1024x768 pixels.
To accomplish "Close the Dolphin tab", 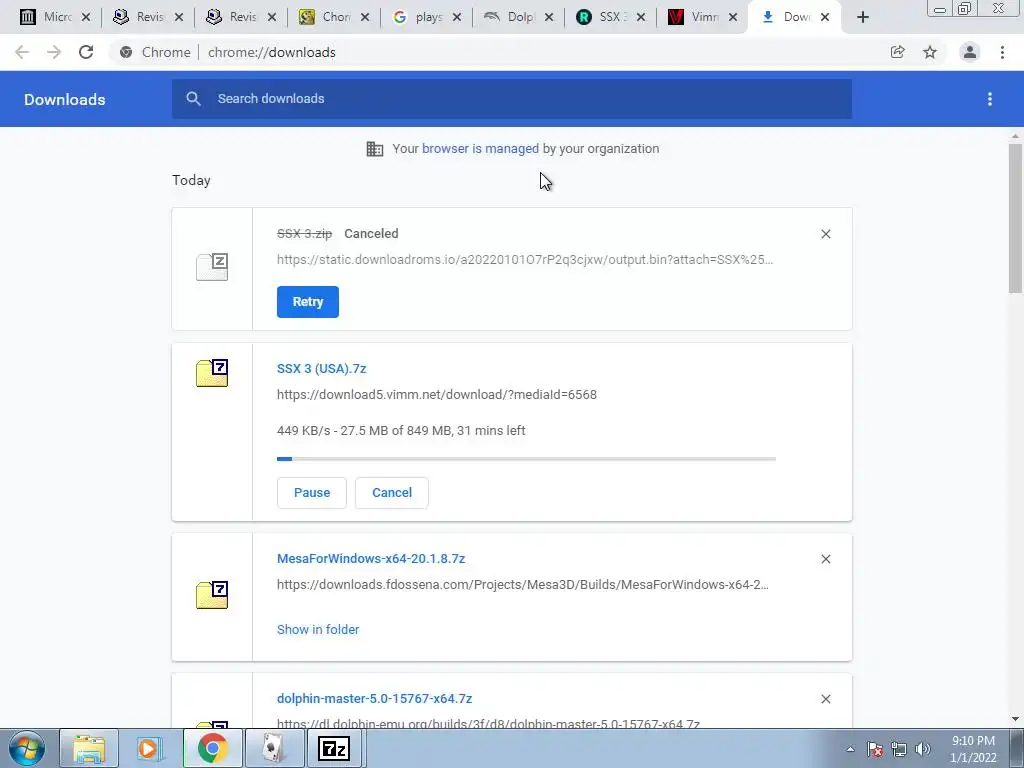I will click(x=549, y=17).
